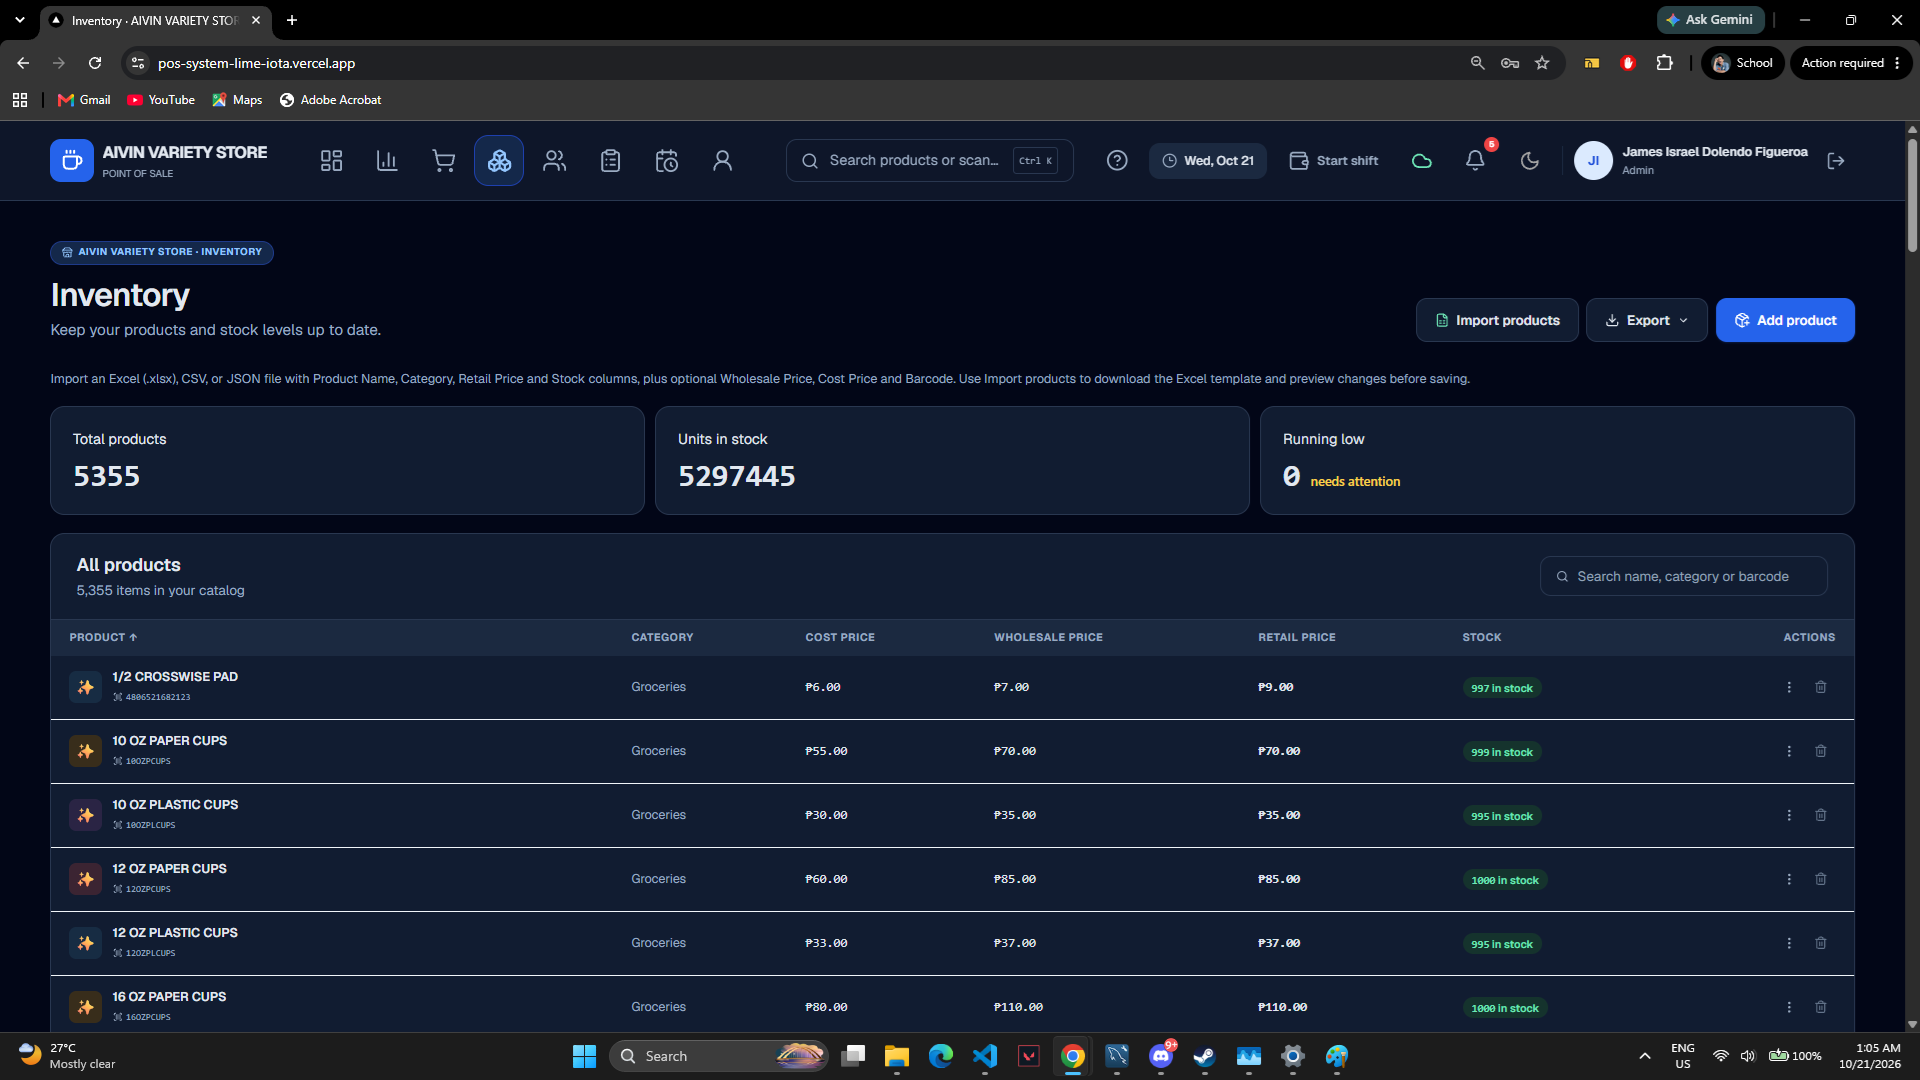The width and height of the screenshot is (1920, 1080).
Task: Select the Inventory browser tab
Action: pyautogui.click(x=155, y=20)
